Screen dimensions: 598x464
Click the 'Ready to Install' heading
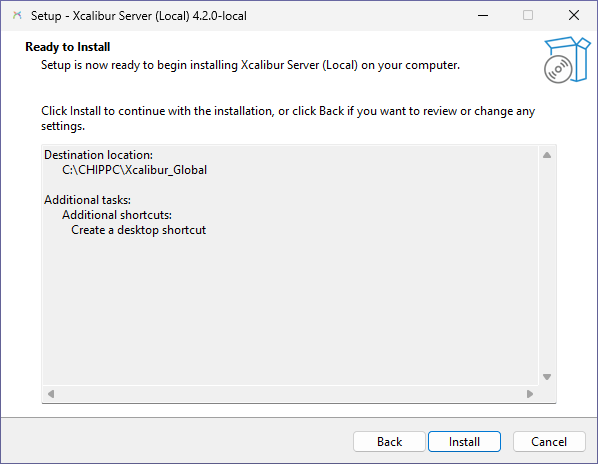68,47
